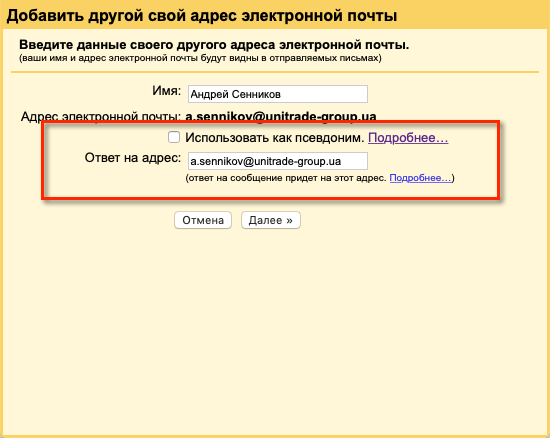Viewport: 550px width, 438px height.
Task: Open the "Подробнее…" link beside the alias option
Action: [408, 137]
